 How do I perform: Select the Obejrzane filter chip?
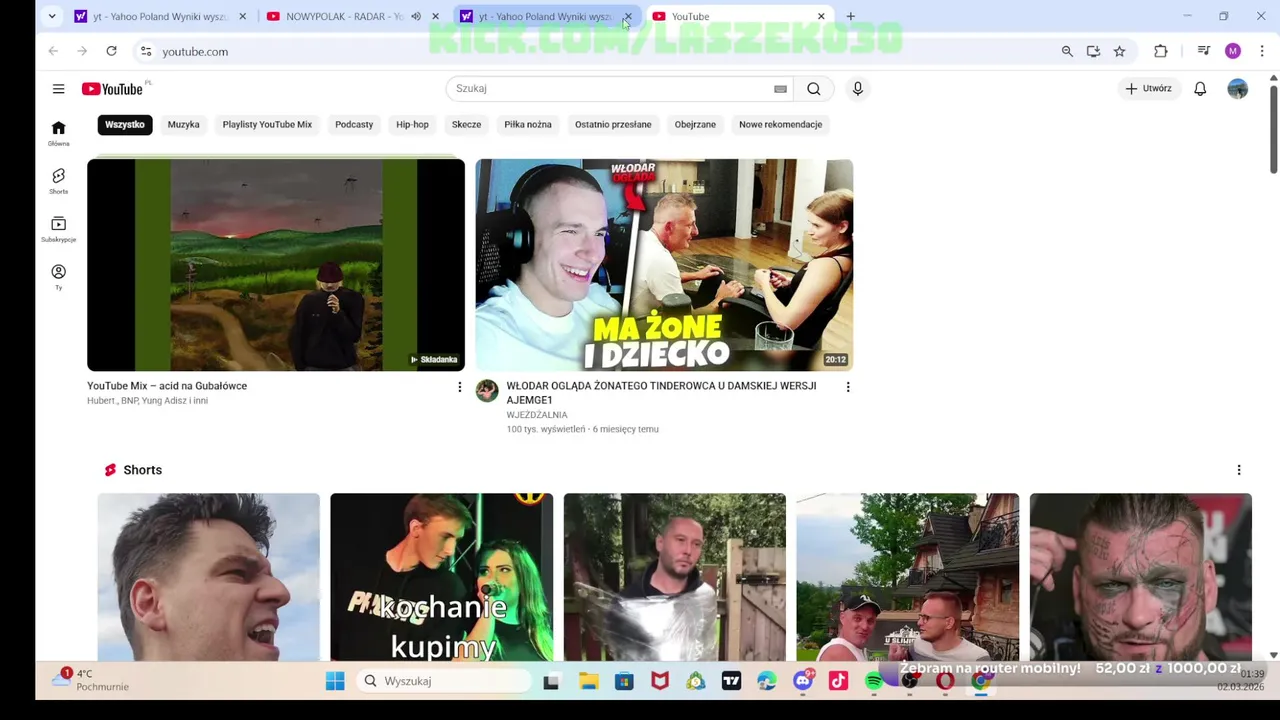click(x=695, y=125)
